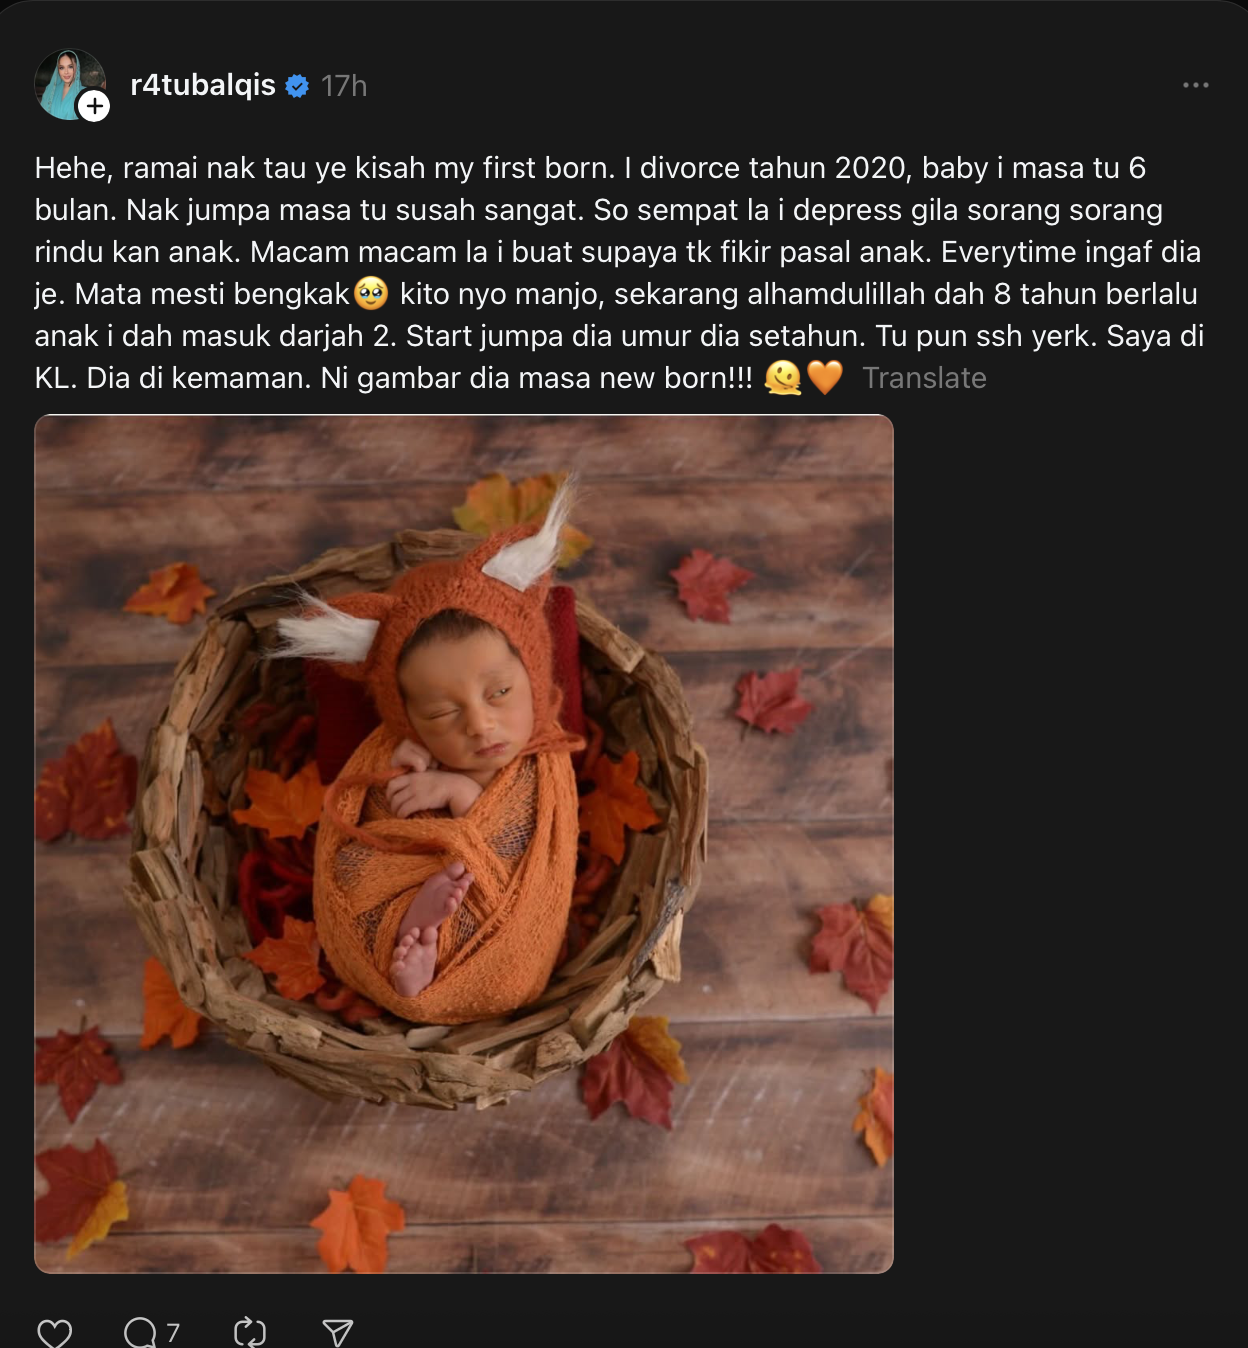This screenshot has width=1248, height=1348.
Task: Share the post via paper plane icon
Action: pos(337,1333)
